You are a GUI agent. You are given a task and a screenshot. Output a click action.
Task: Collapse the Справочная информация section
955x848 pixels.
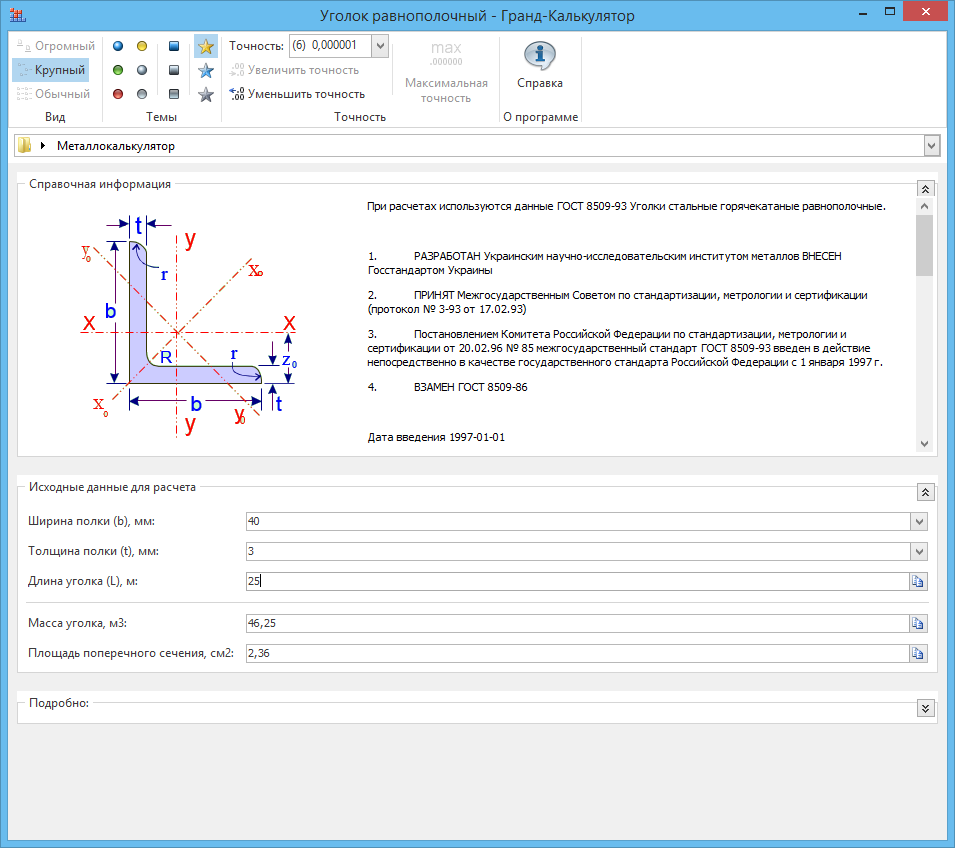[925, 189]
